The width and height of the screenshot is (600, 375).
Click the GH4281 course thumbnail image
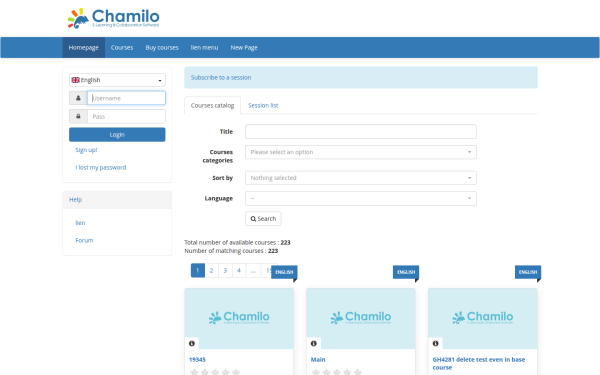483,318
